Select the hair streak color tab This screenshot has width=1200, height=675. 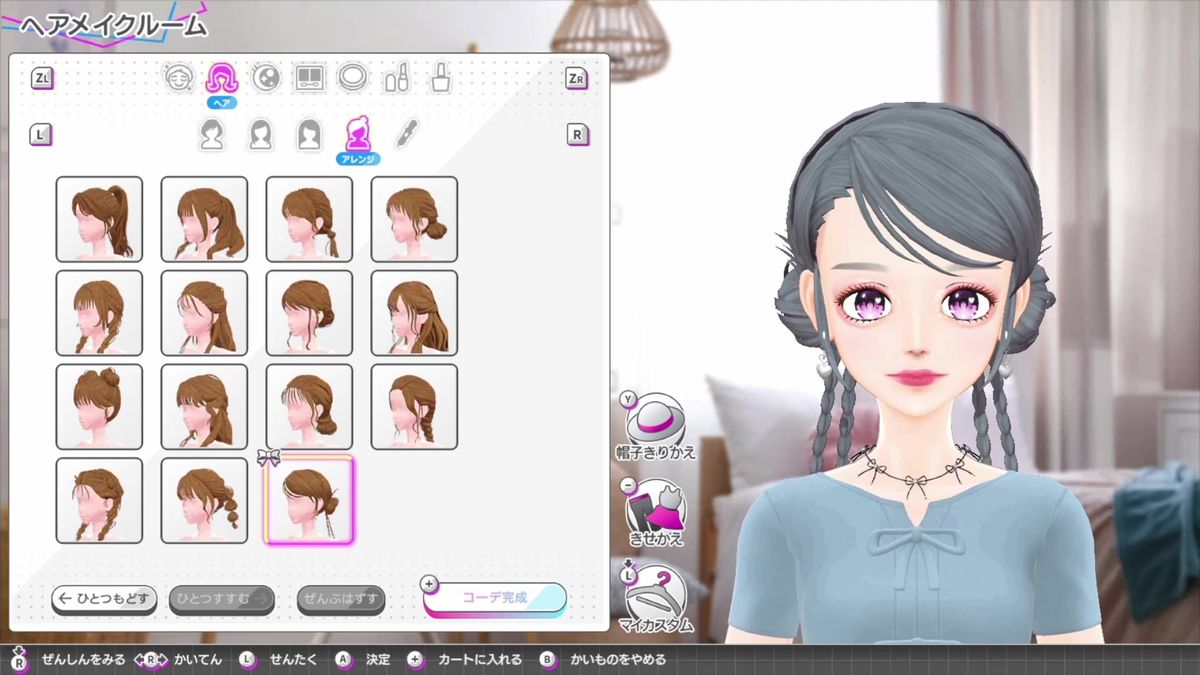[406, 134]
